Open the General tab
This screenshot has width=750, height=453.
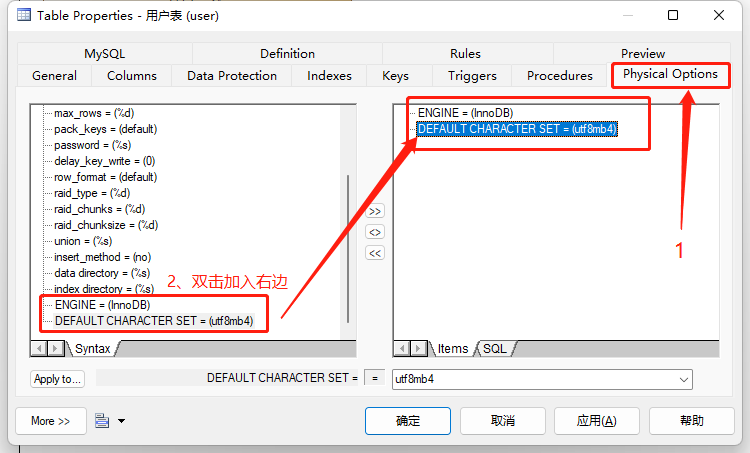54,76
